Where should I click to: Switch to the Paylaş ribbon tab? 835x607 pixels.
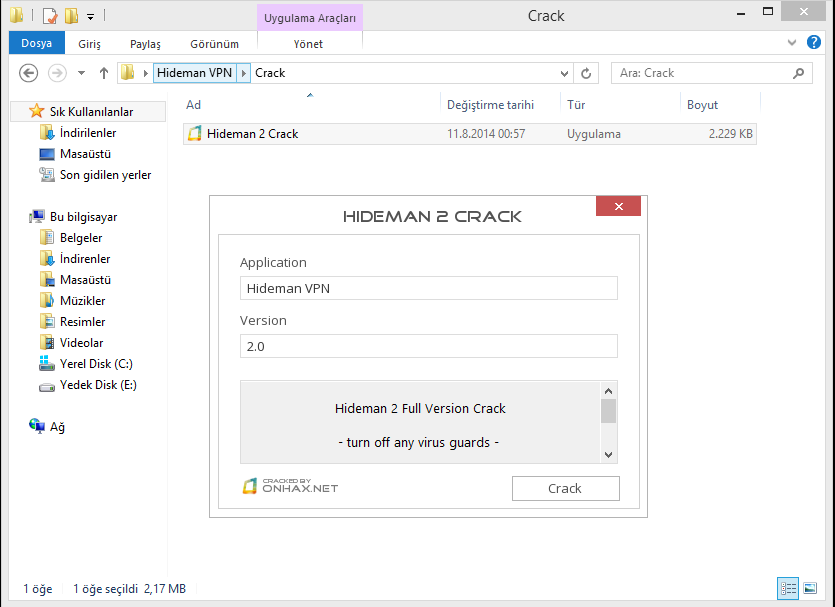[x=145, y=44]
